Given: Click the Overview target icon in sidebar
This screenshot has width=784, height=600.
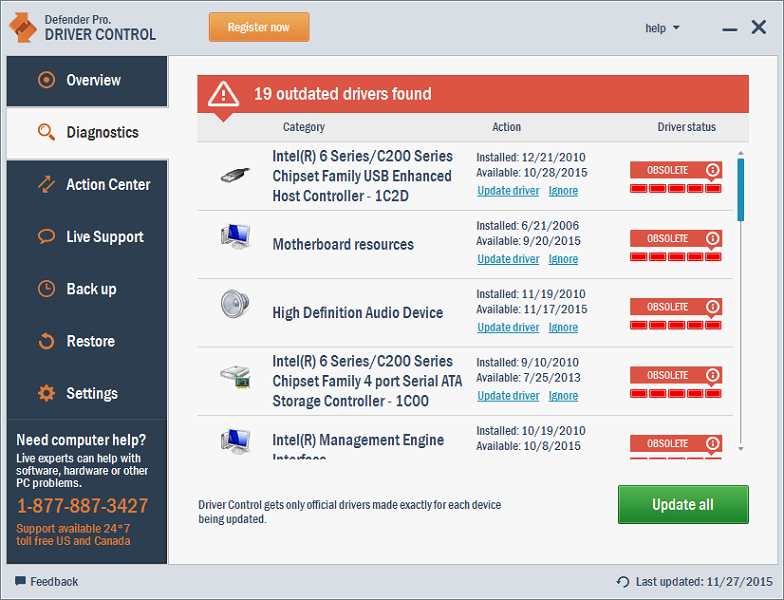Looking at the screenshot, I should 46,80.
